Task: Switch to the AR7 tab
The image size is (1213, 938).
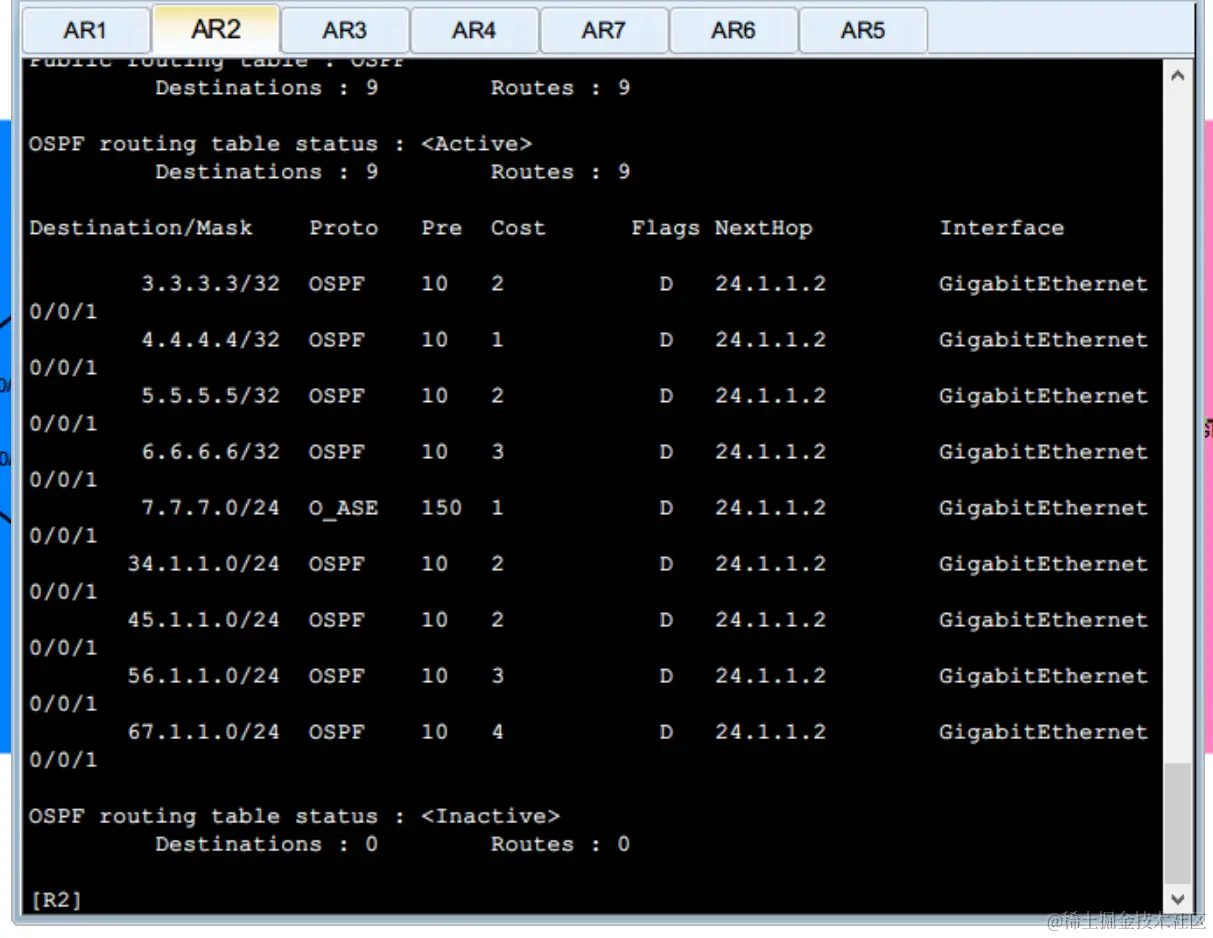Action: point(604,30)
